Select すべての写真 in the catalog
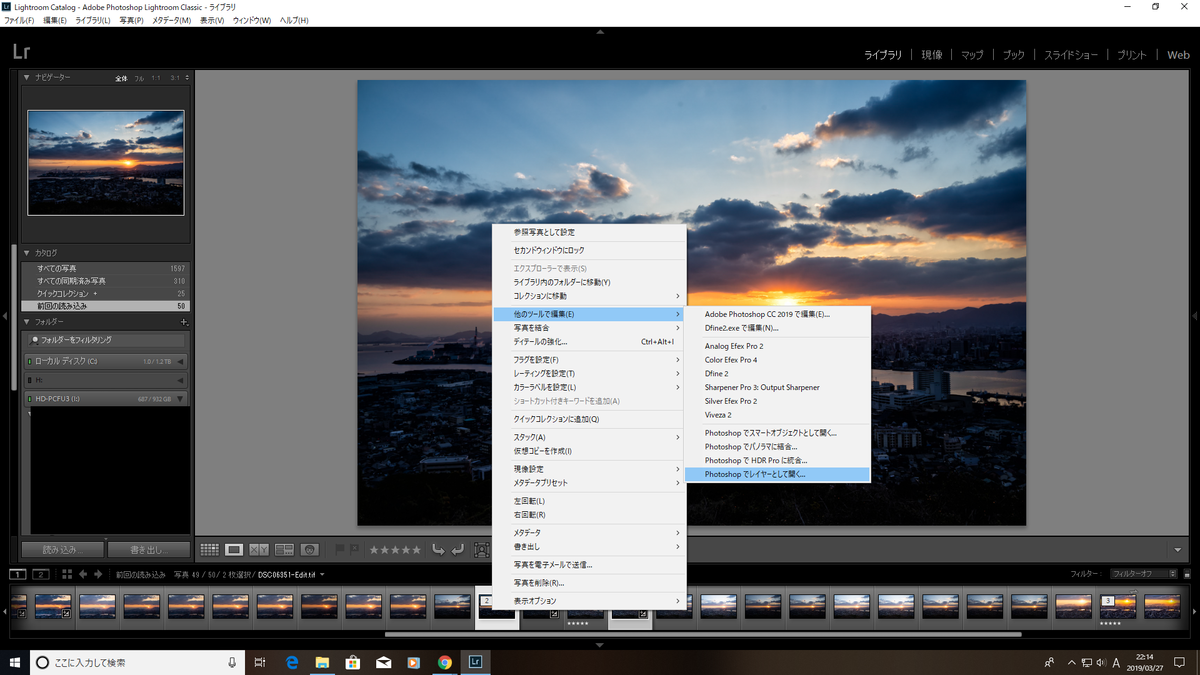The image size is (1200, 675). (106, 268)
